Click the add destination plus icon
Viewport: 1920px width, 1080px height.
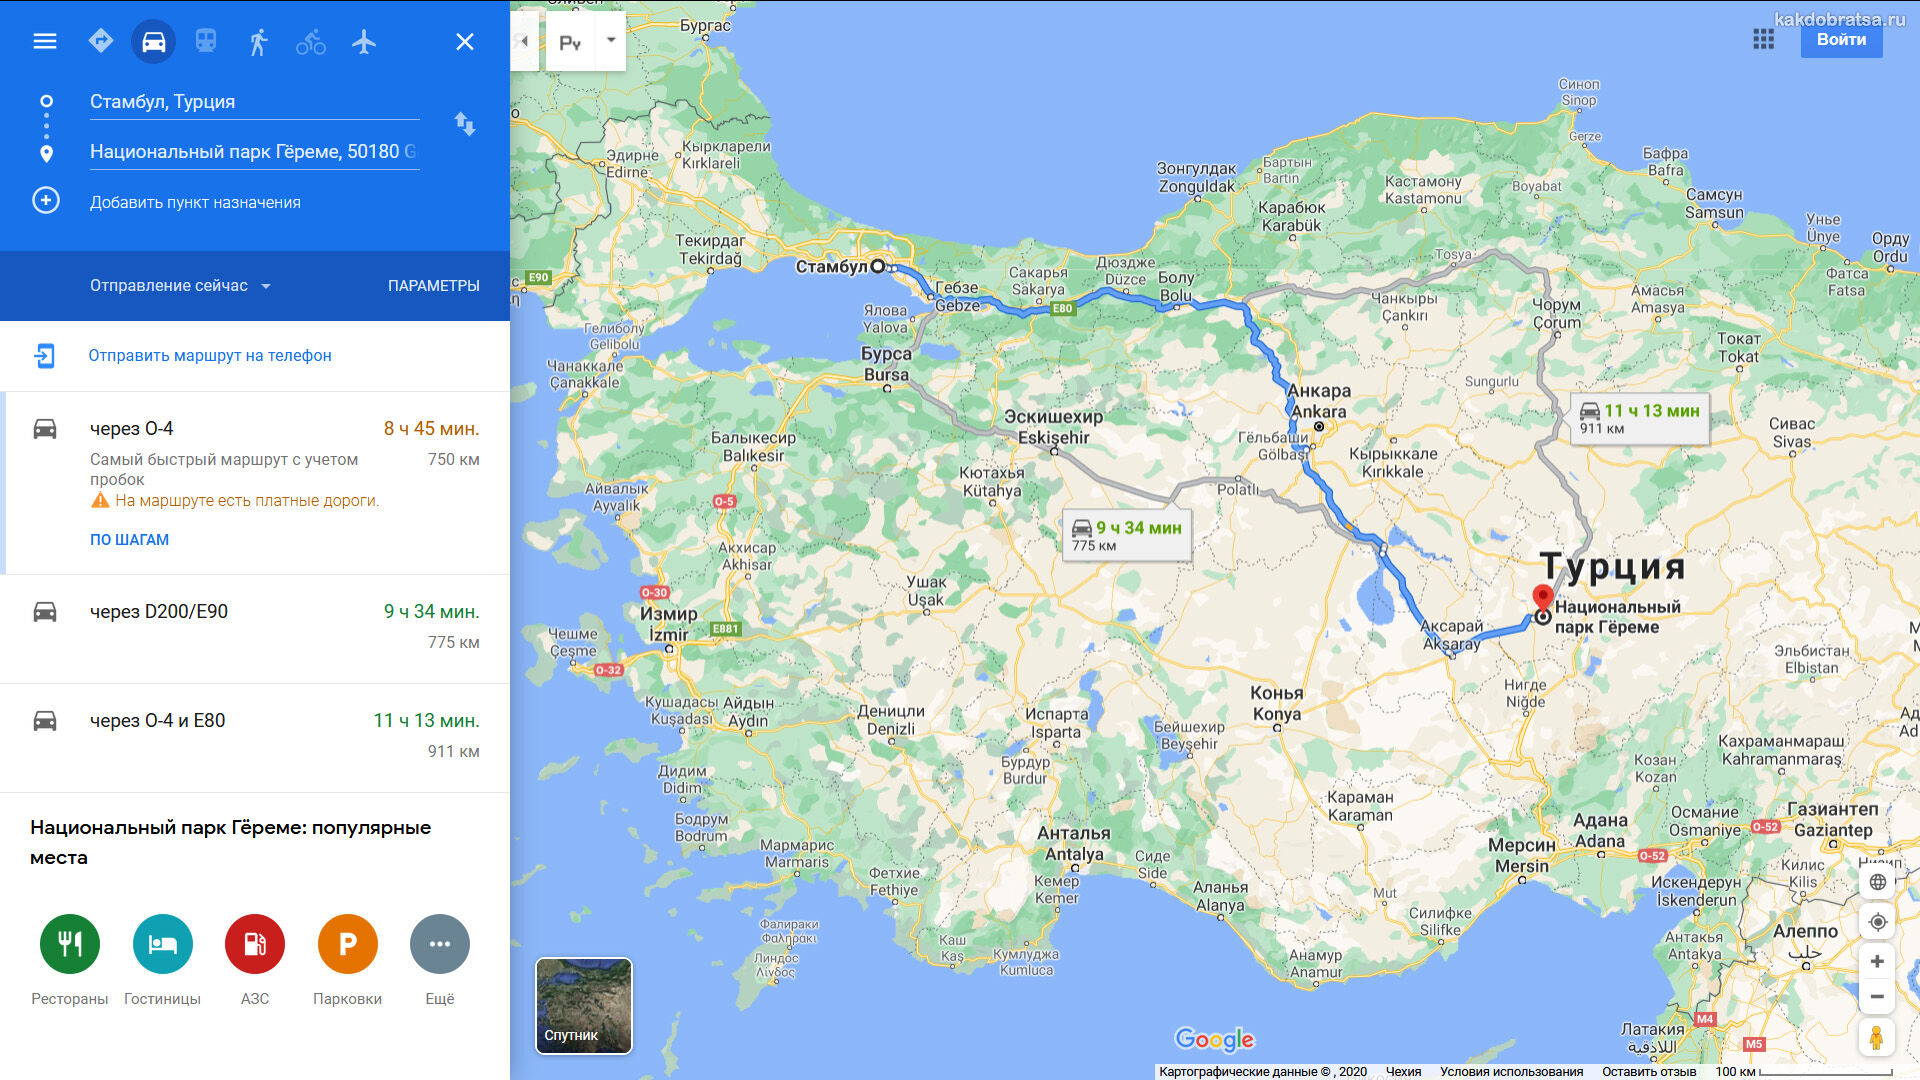click(46, 200)
